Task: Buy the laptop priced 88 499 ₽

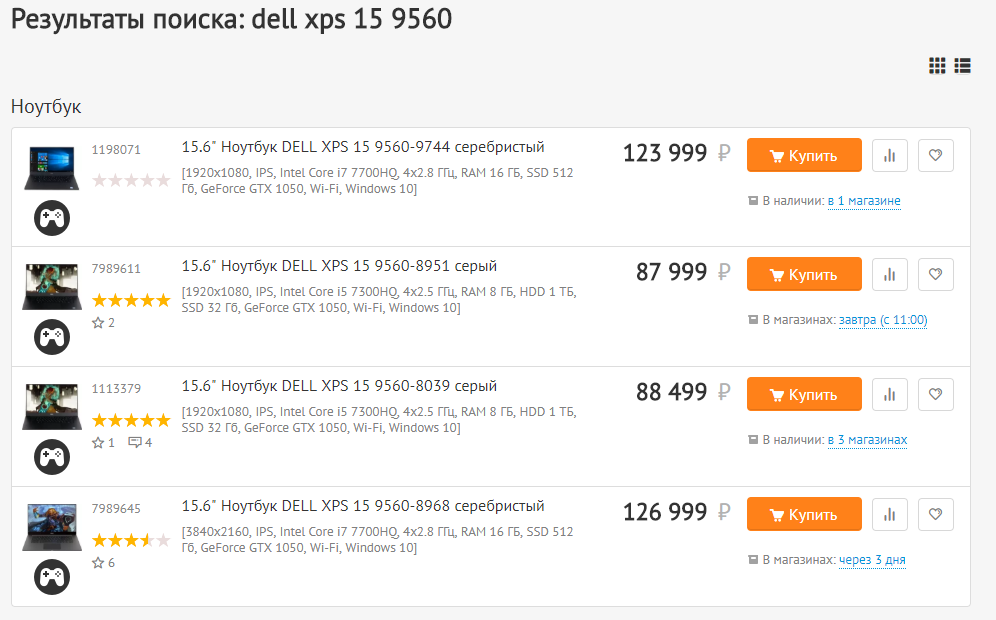Action: click(804, 394)
